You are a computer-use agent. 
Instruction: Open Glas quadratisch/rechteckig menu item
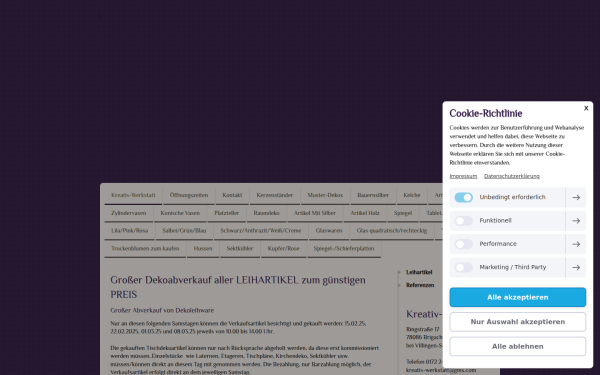391,231
